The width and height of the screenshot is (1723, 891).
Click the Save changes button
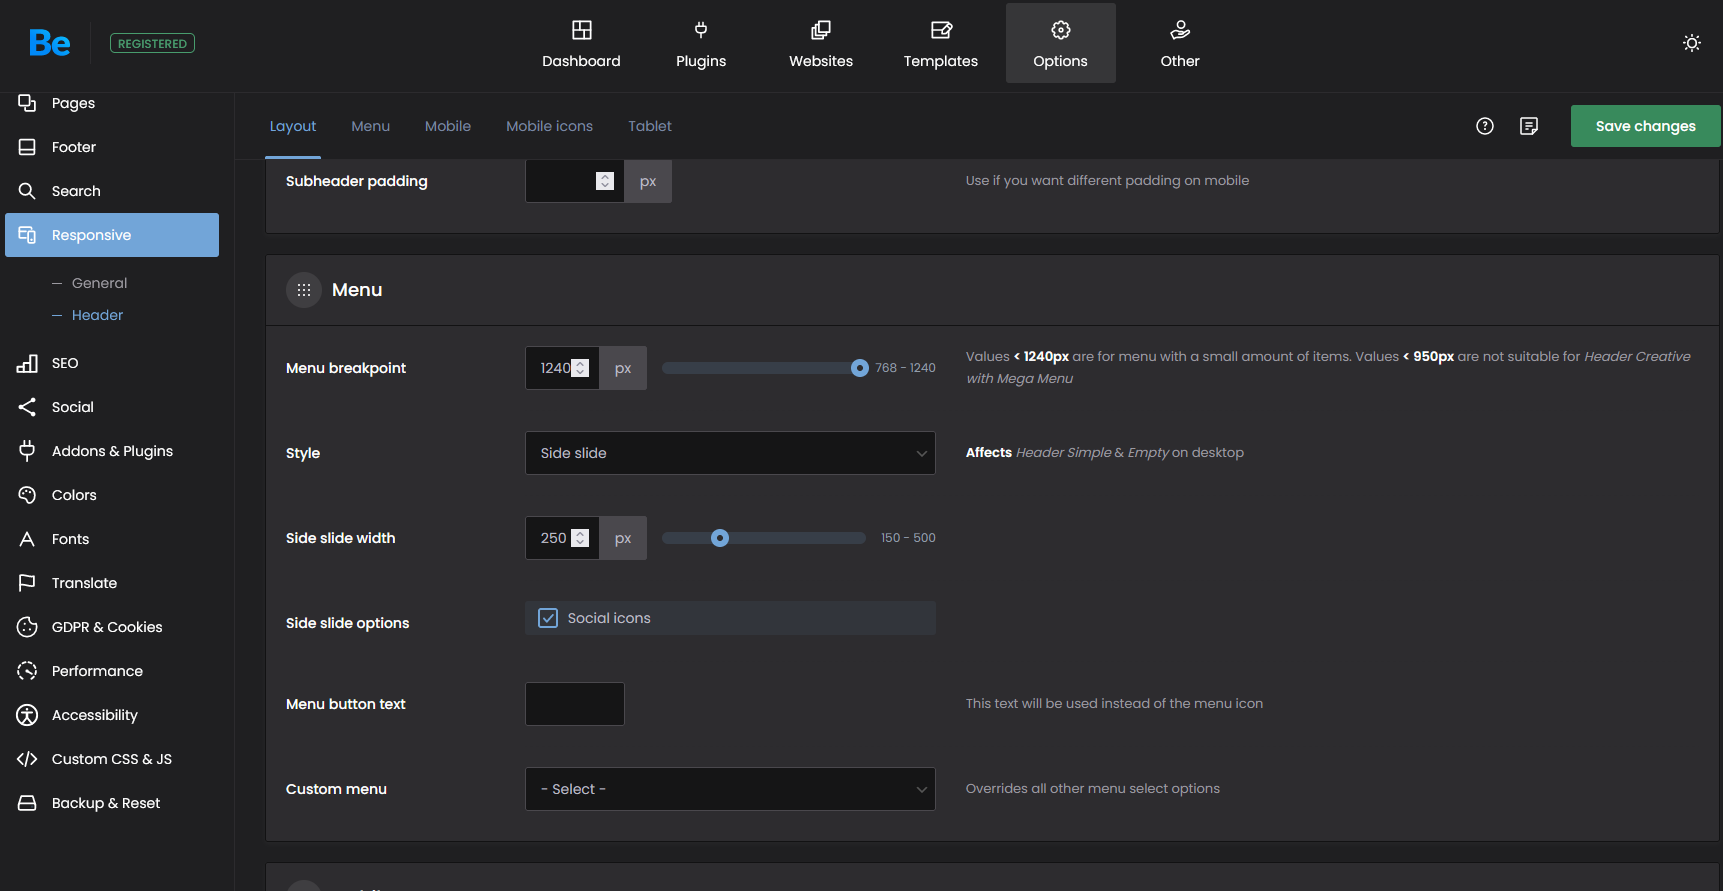1645,126
